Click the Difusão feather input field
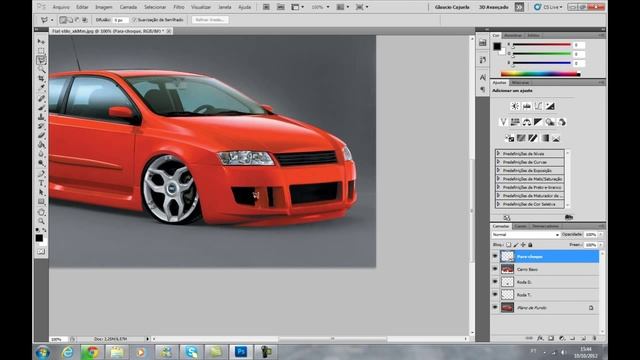 coord(120,20)
